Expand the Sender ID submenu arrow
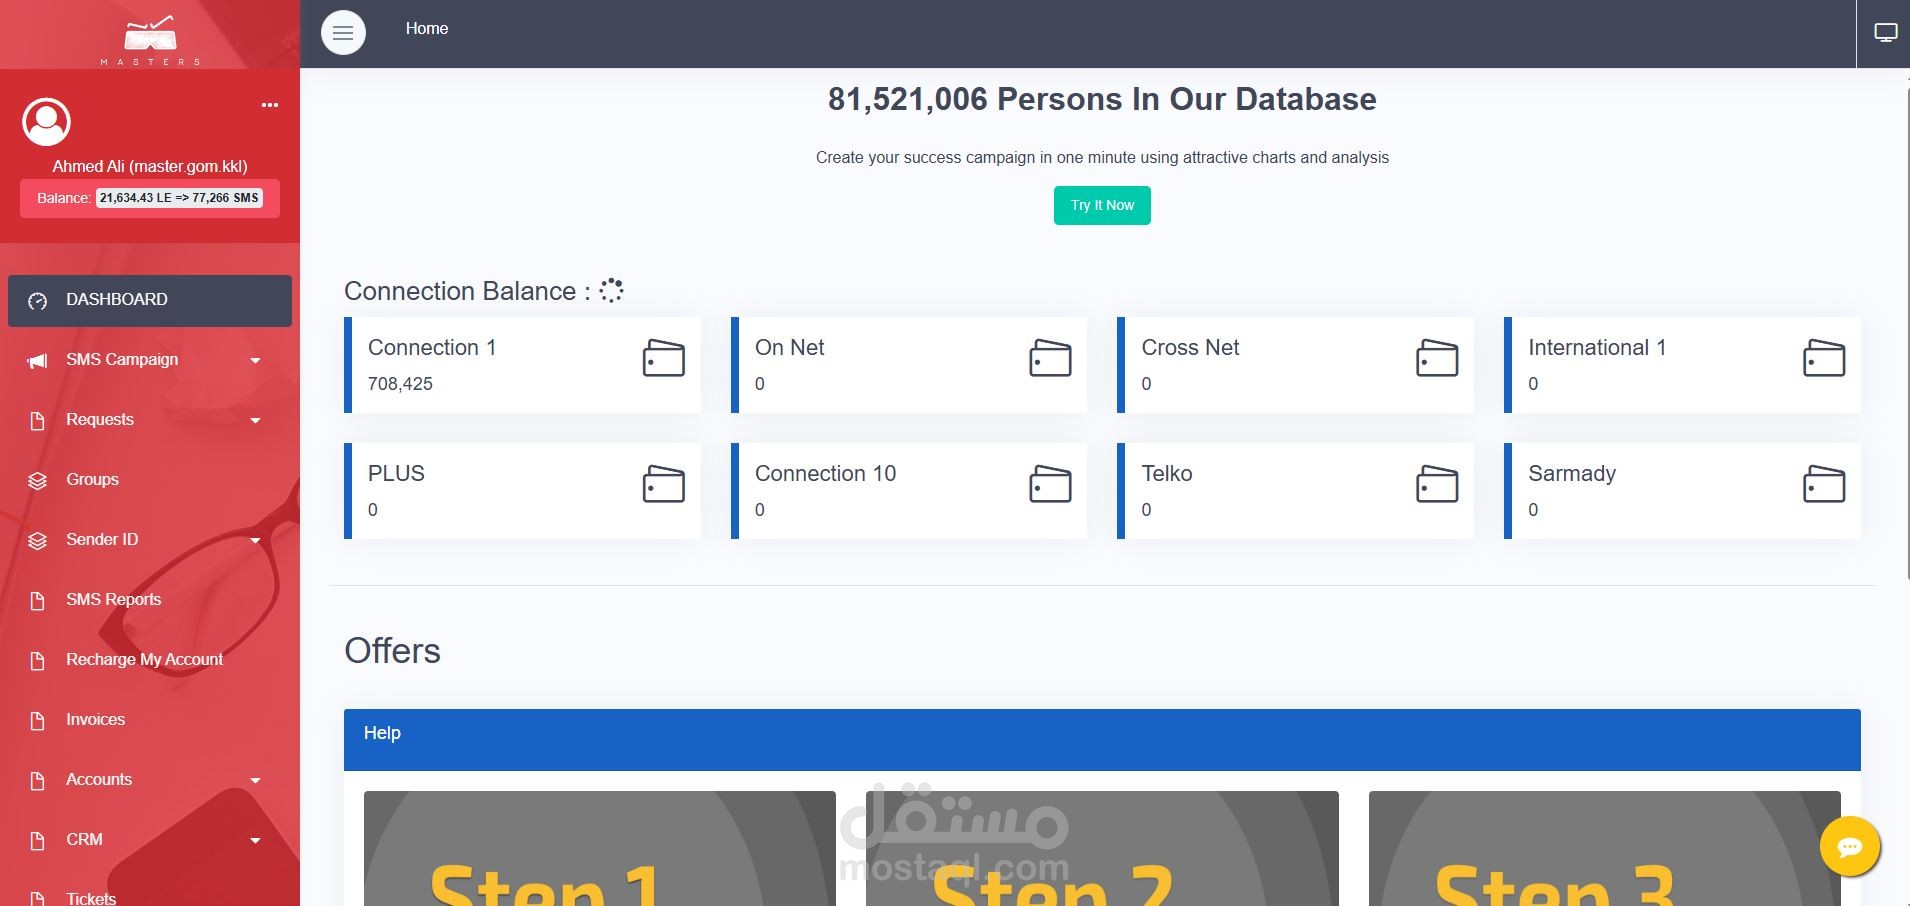Image resolution: width=1910 pixels, height=906 pixels. tap(256, 541)
